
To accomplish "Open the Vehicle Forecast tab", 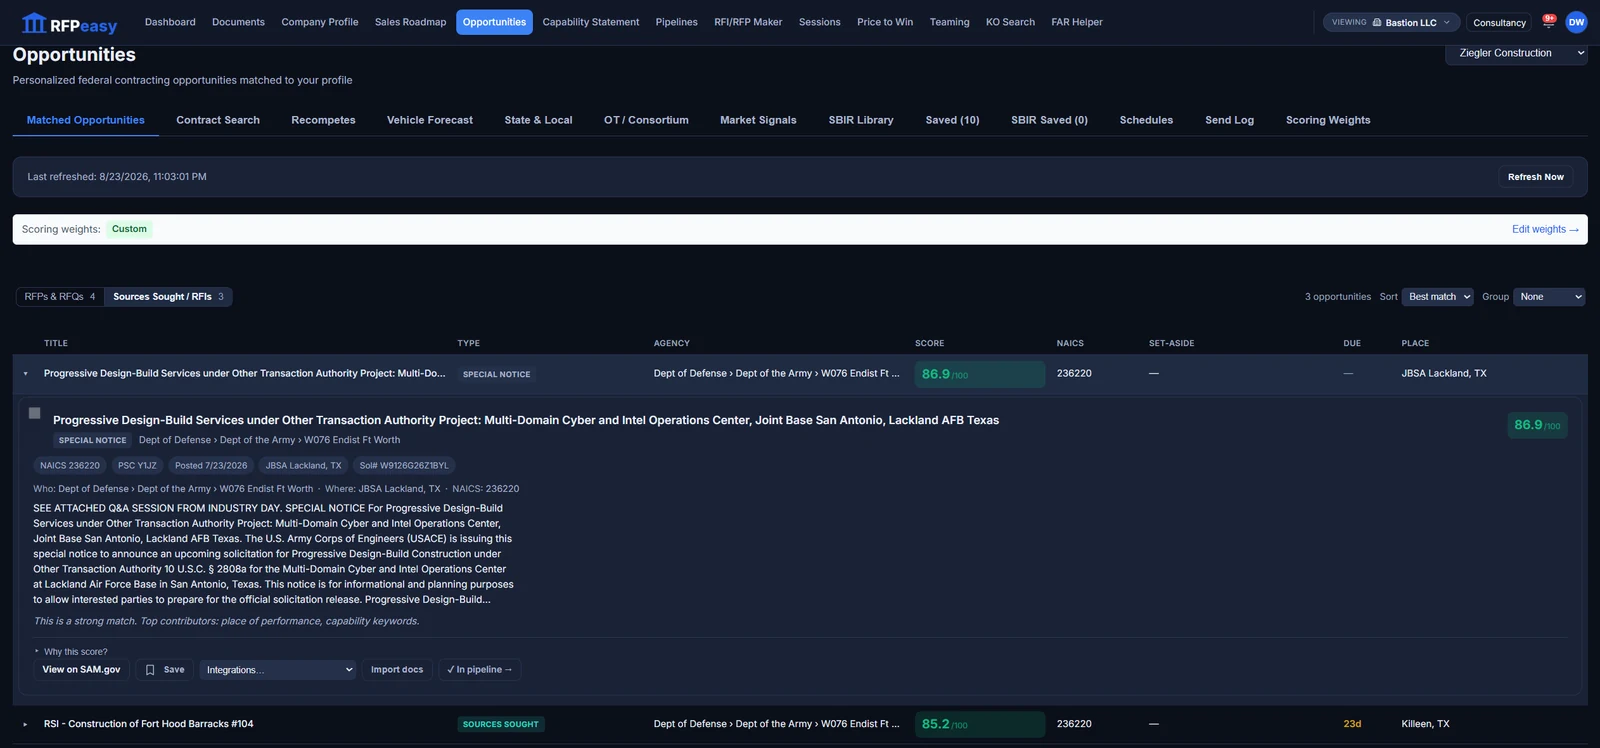I will pyautogui.click(x=430, y=120).
